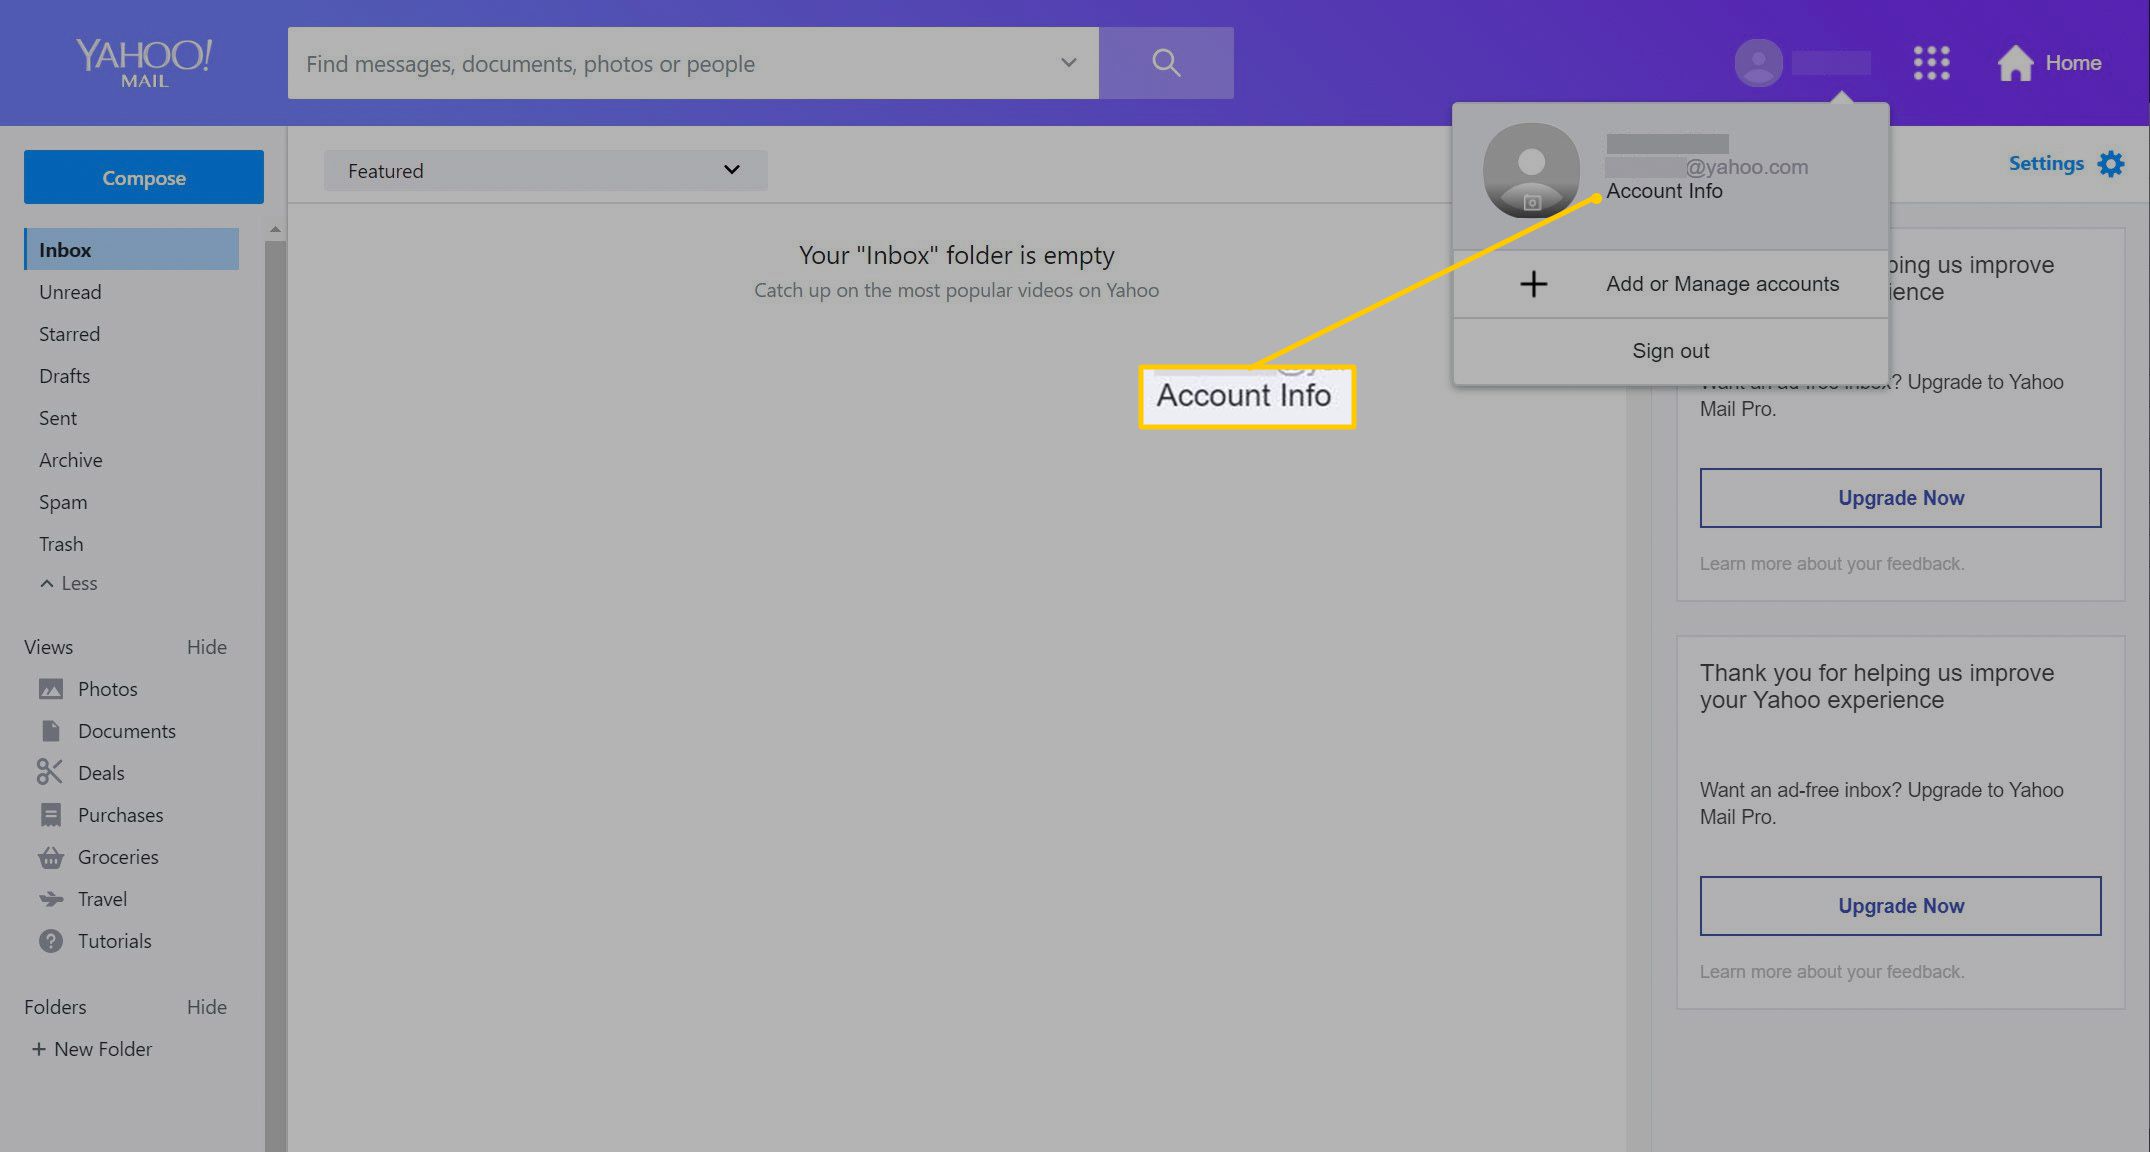Open the Archive folder
This screenshot has height=1152, width=2150.
tap(70, 460)
